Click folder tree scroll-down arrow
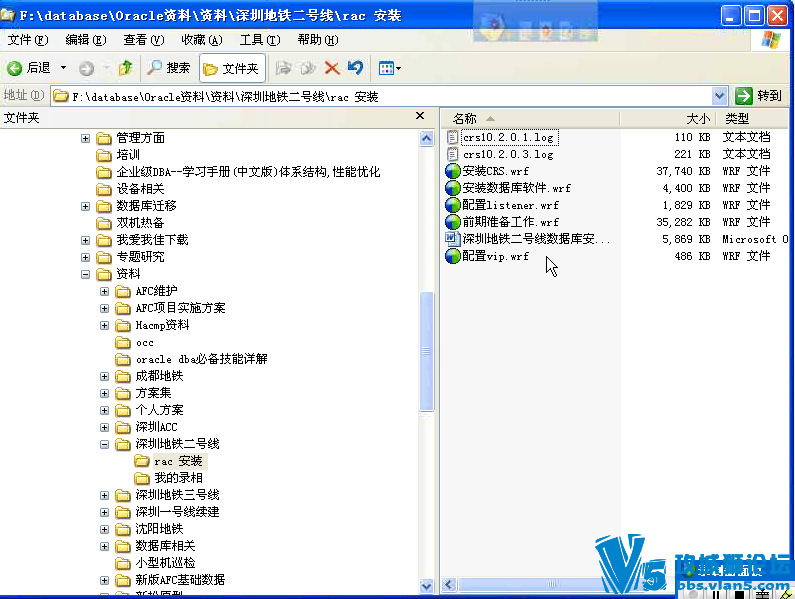Image resolution: width=795 pixels, height=599 pixels. pos(427,586)
